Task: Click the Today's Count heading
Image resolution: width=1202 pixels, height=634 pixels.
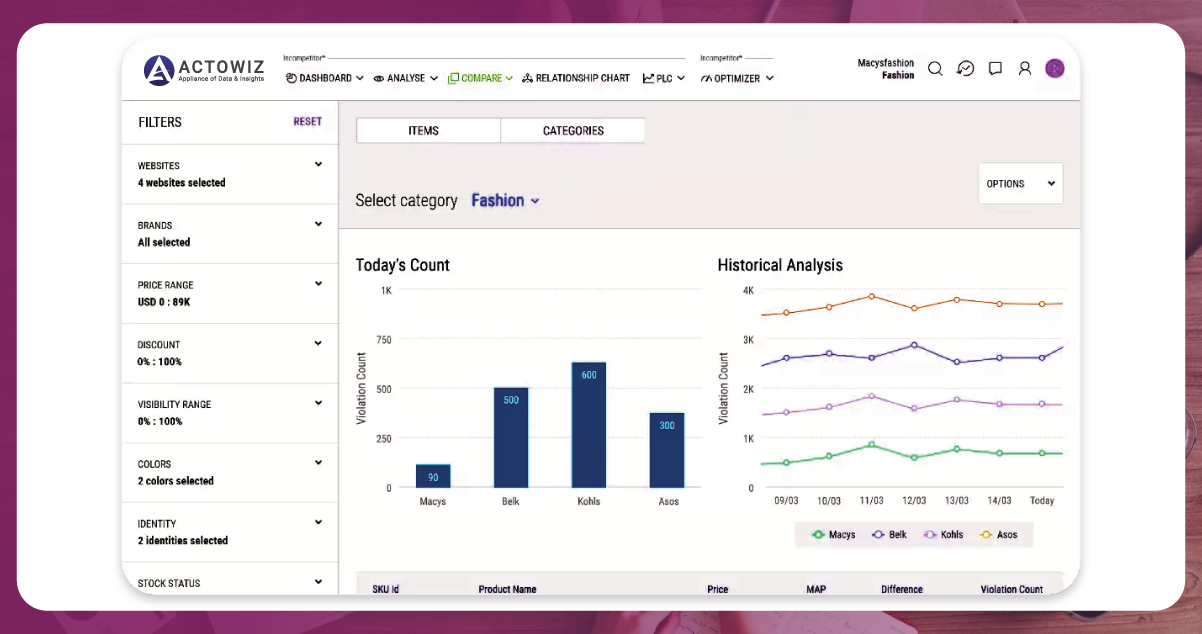Action: [403, 265]
